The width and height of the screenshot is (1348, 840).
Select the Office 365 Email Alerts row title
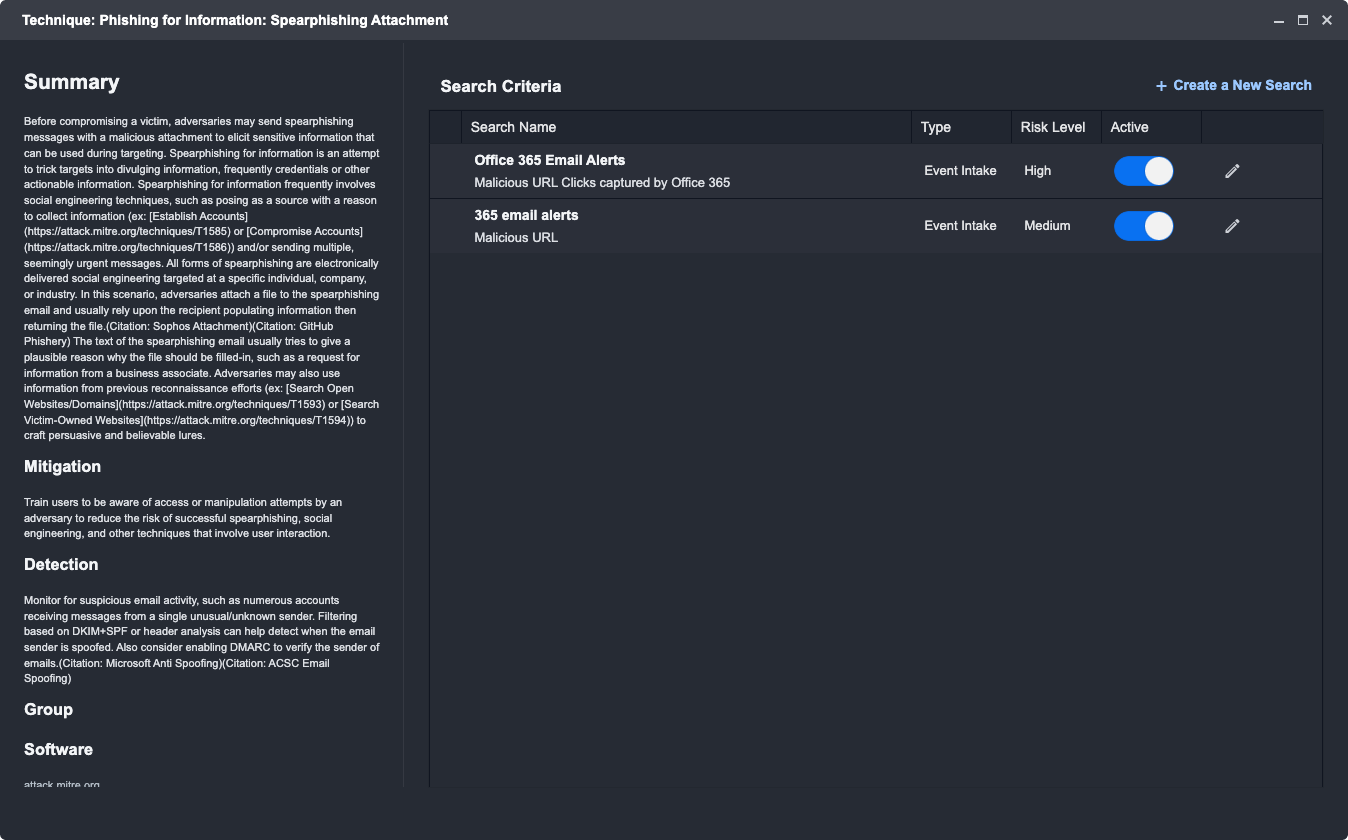click(549, 160)
